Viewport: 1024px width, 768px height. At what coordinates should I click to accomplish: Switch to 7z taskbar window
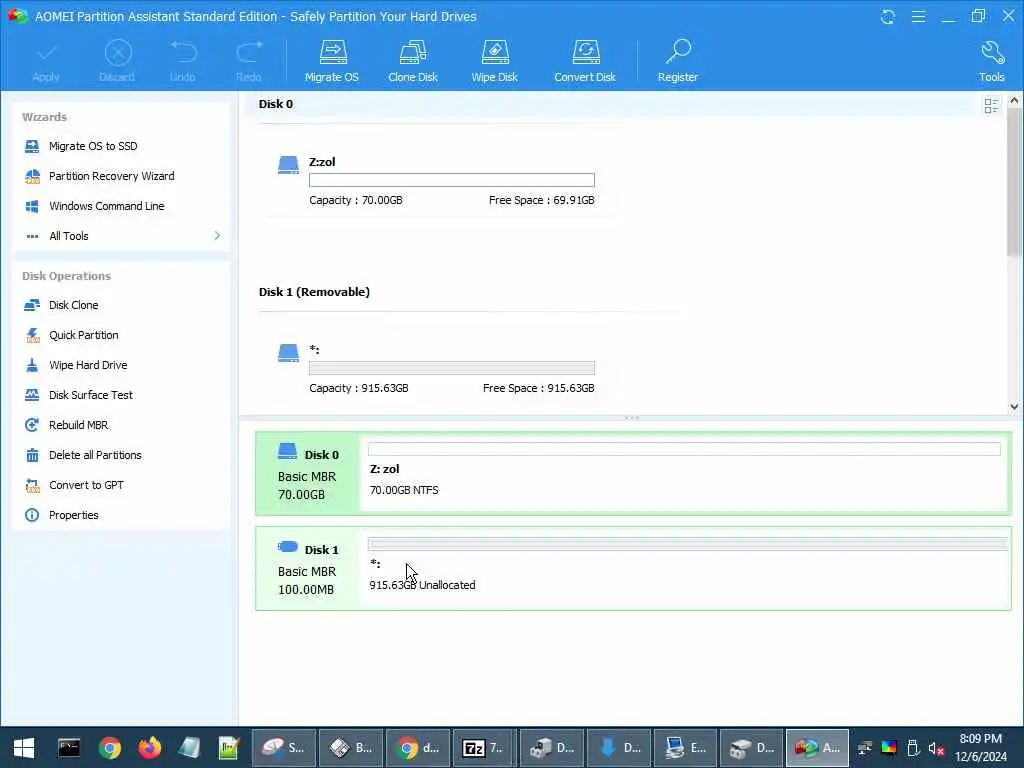tap(484, 748)
